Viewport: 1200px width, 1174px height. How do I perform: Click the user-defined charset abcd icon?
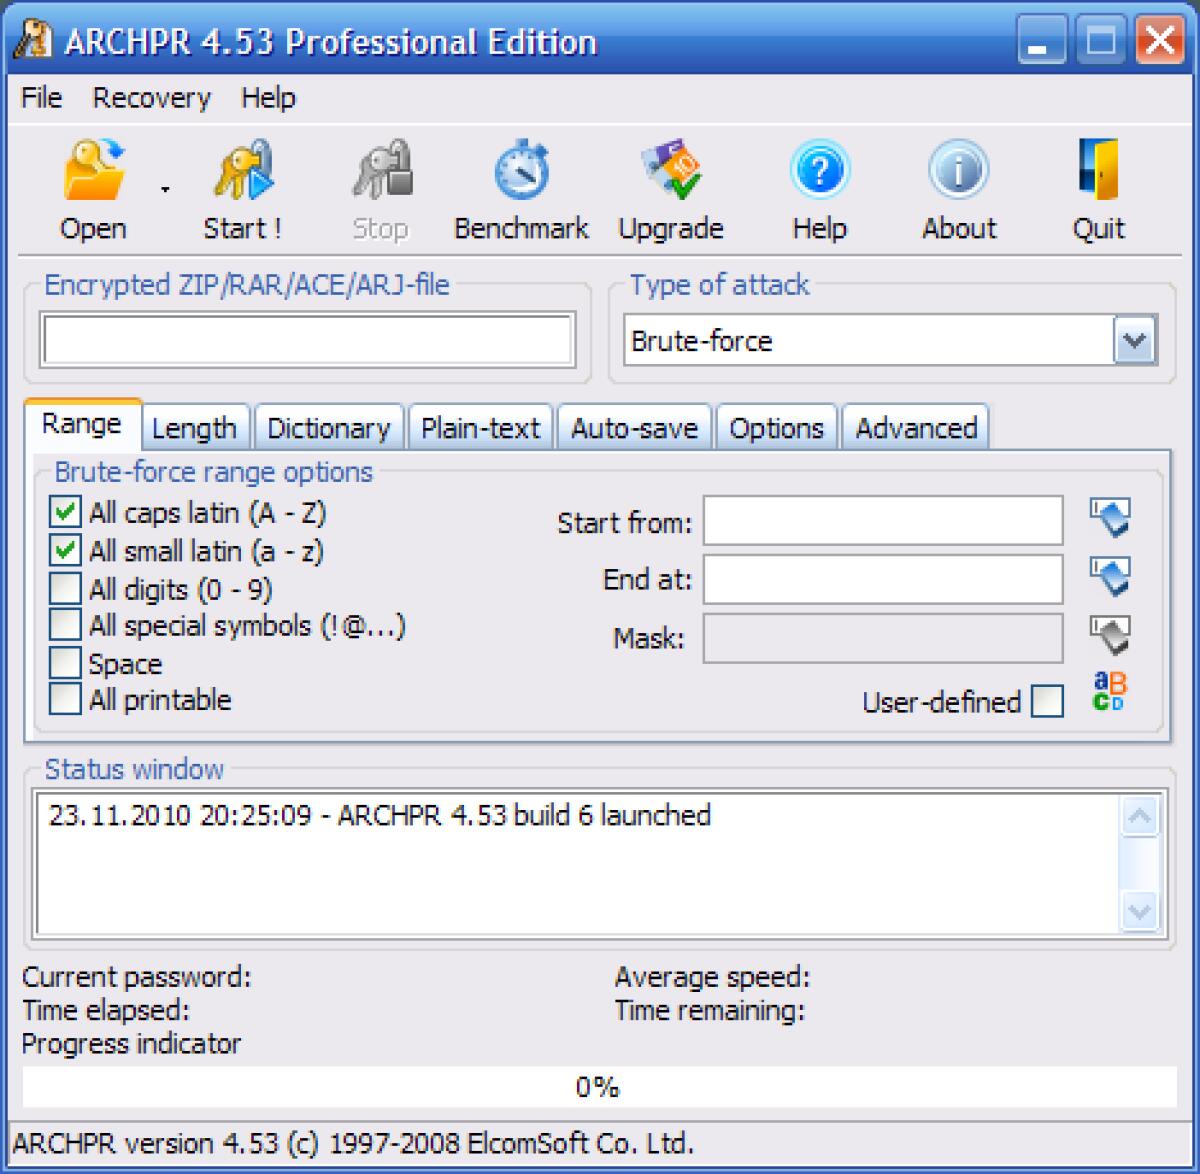tap(1110, 690)
